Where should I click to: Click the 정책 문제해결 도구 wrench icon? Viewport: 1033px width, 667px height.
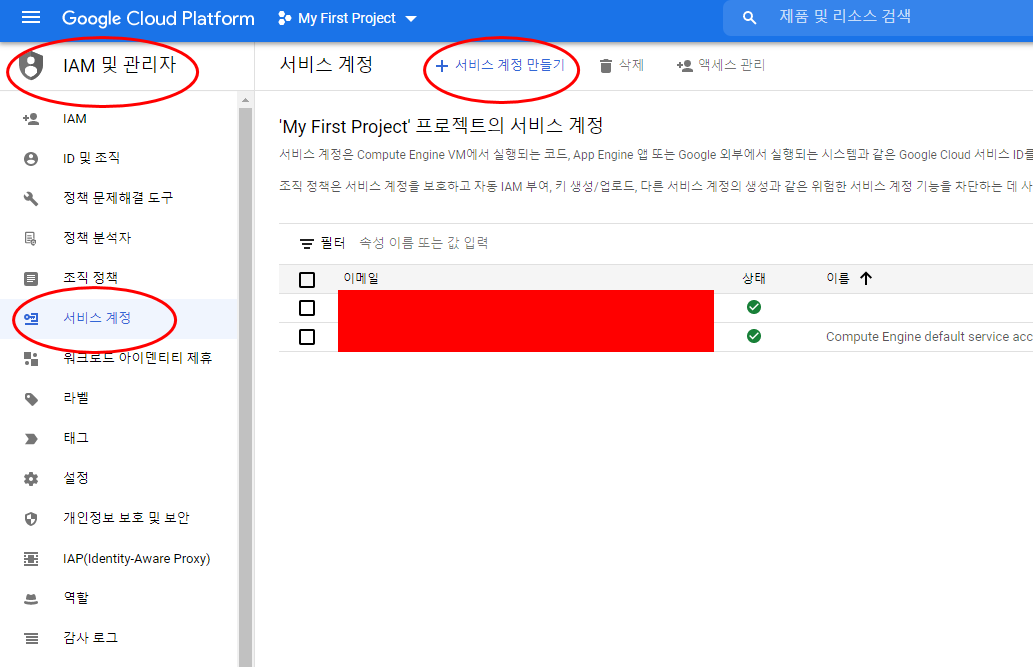[x=31, y=198]
